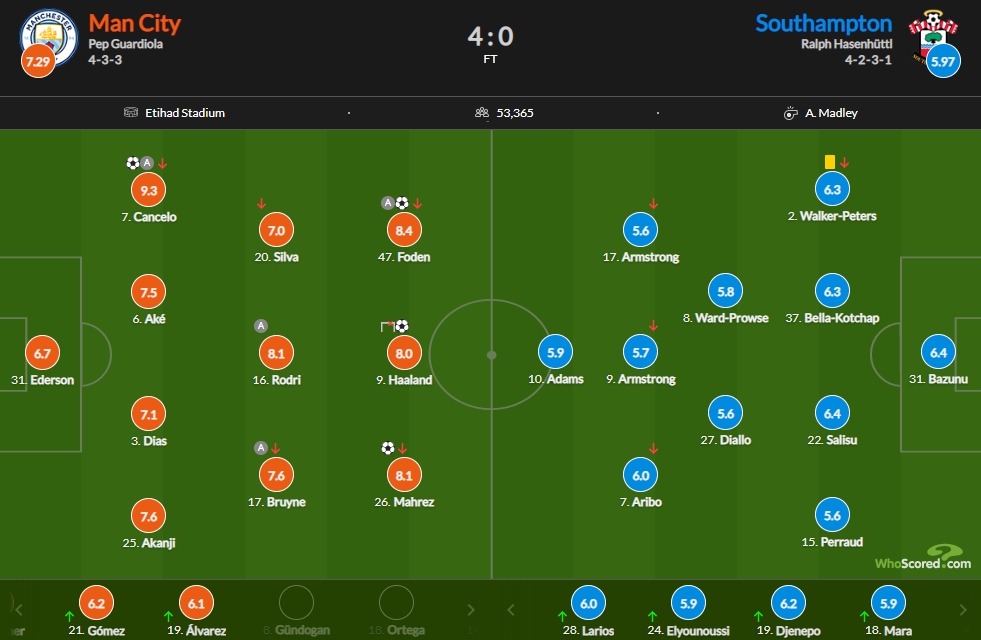Open the Man City team link

coord(135,23)
